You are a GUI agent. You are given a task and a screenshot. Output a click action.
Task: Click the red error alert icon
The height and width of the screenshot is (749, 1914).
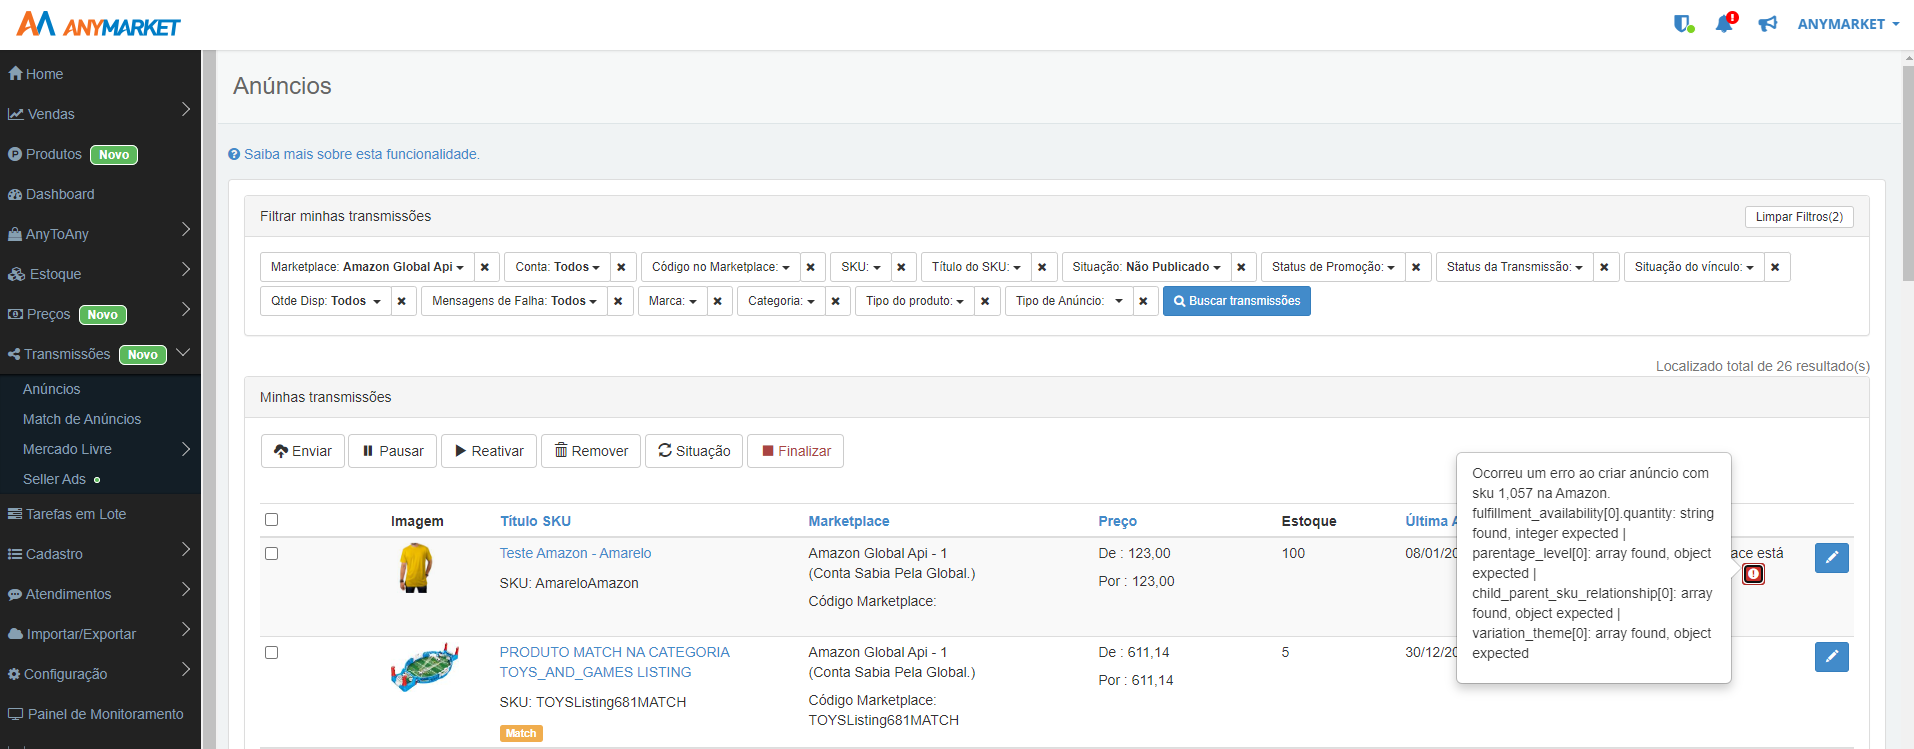pos(1753,574)
